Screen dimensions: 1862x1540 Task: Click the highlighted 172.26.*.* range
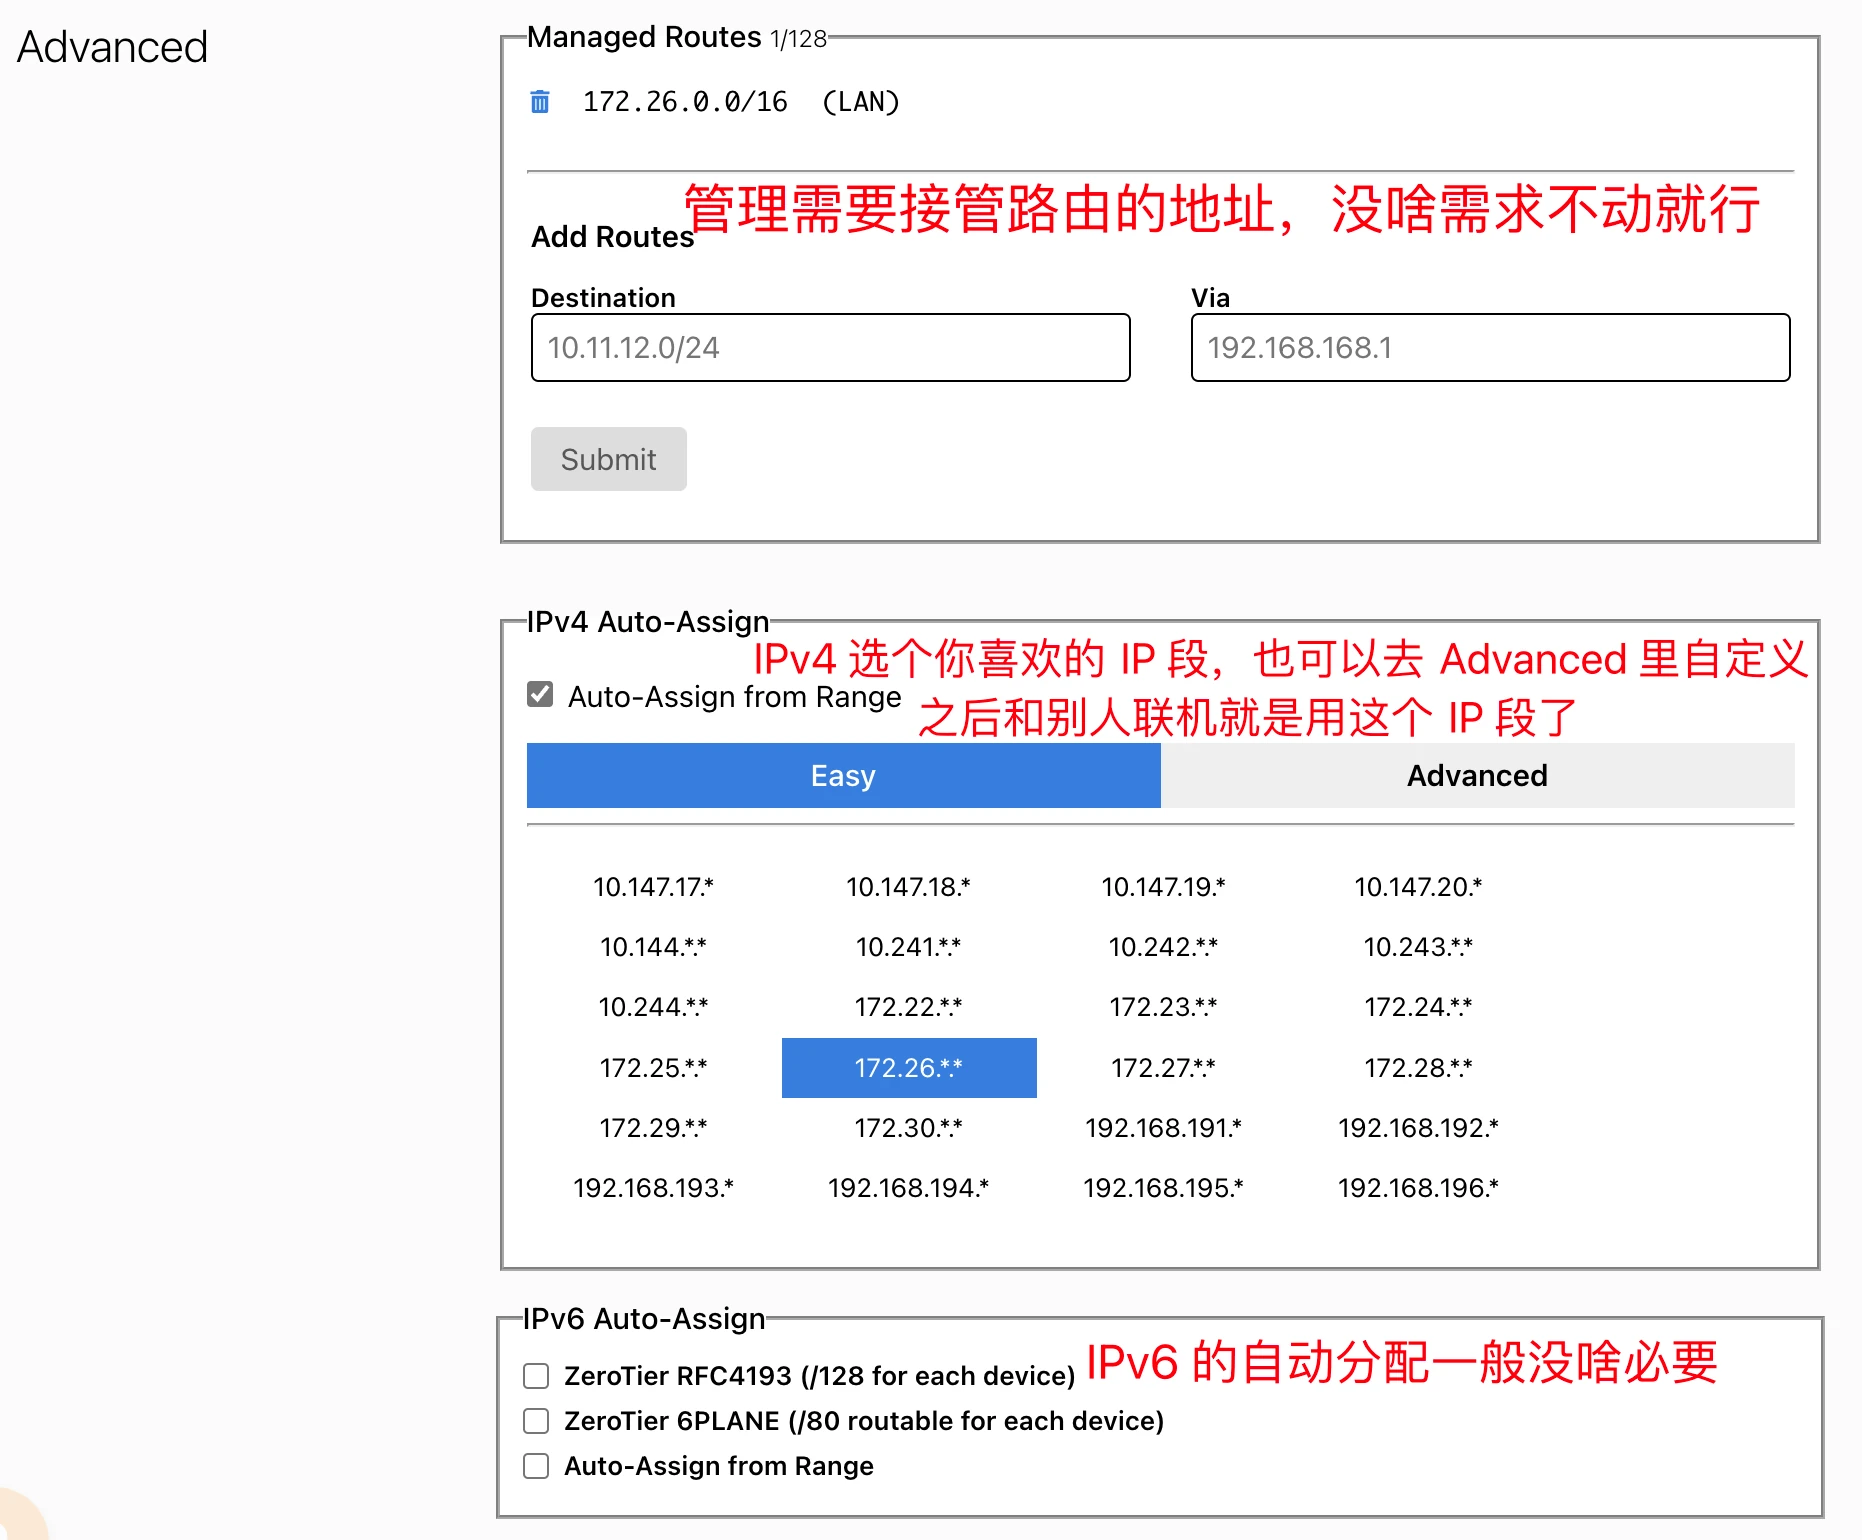(x=908, y=1068)
